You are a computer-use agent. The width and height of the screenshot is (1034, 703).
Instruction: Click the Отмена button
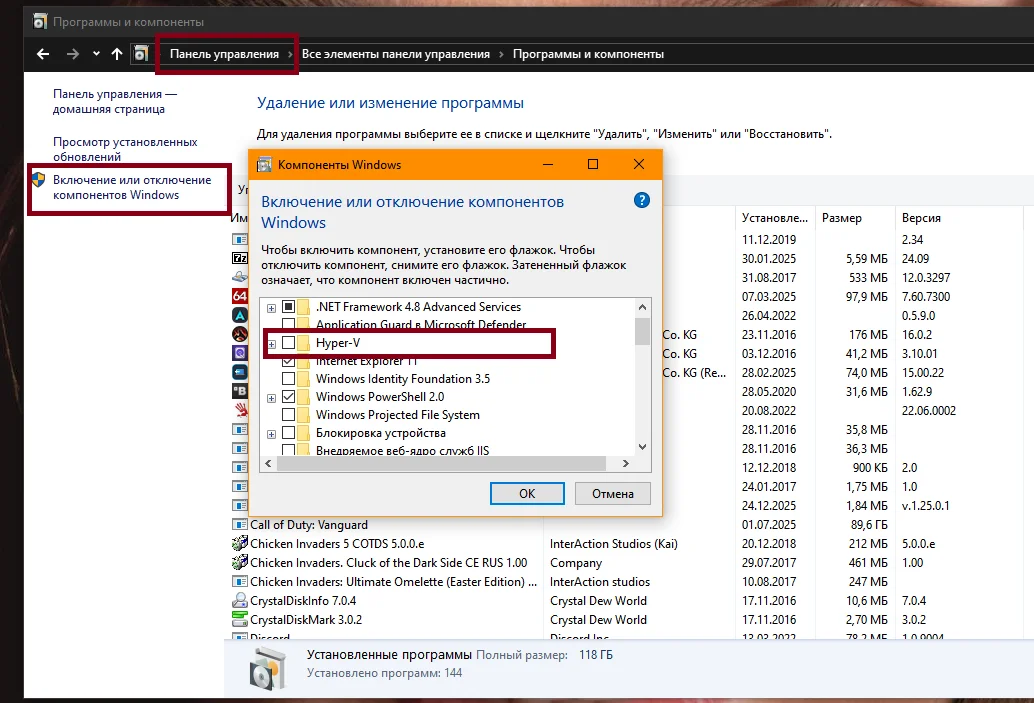coord(613,493)
